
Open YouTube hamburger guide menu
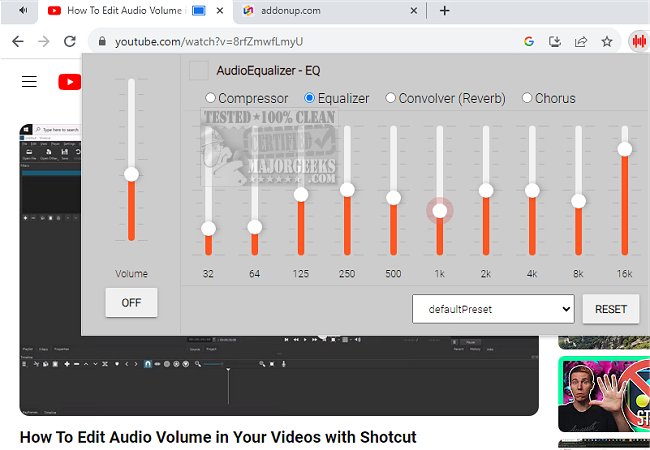point(29,82)
